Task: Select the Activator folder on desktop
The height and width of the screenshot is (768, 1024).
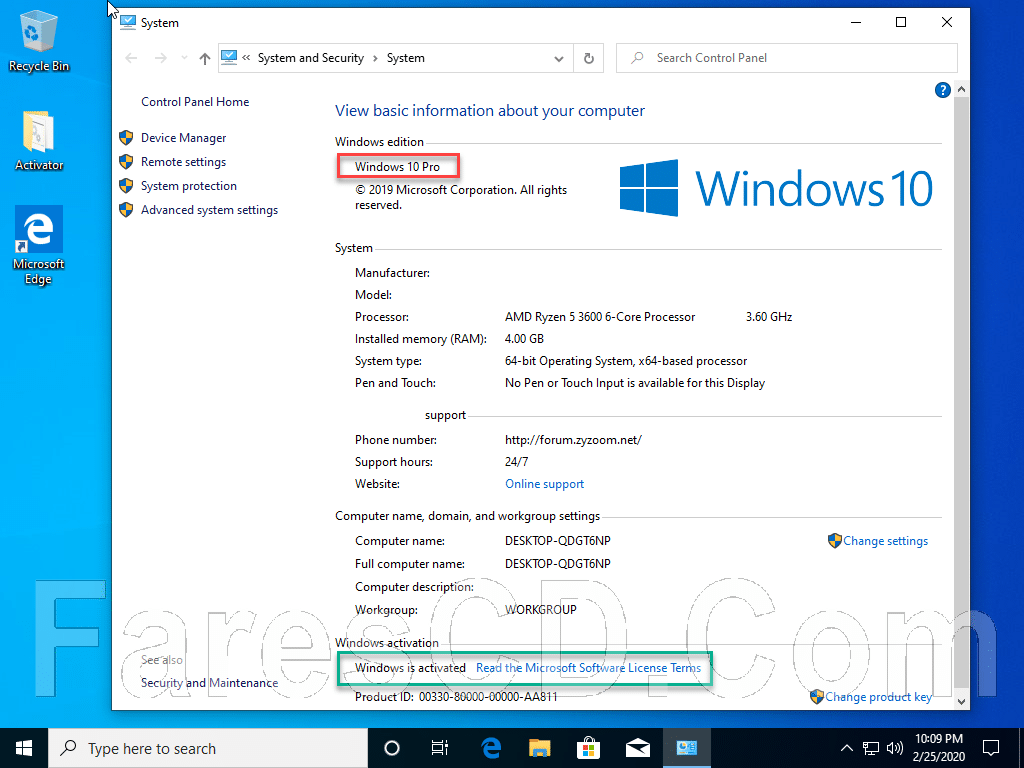Action: tap(39, 141)
